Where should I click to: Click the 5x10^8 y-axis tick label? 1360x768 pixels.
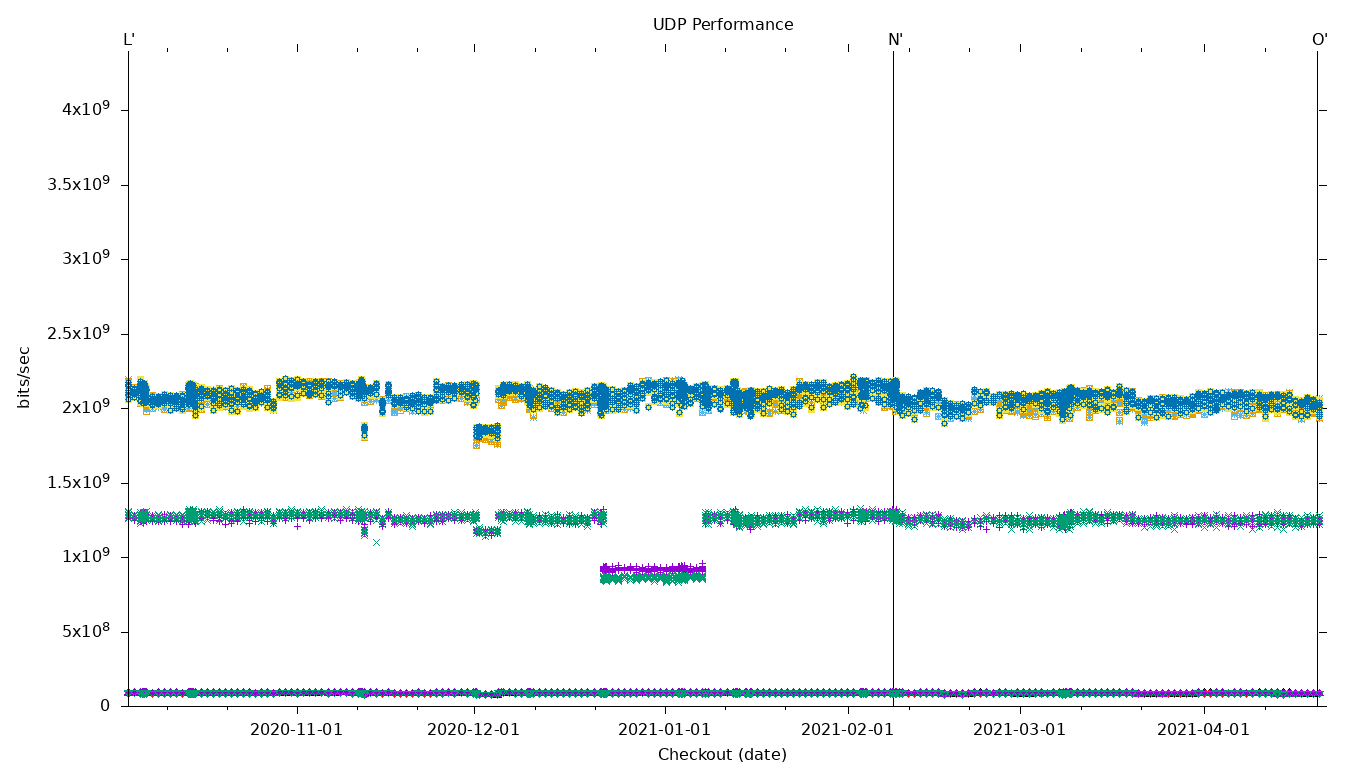pyautogui.click(x=87, y=630)
